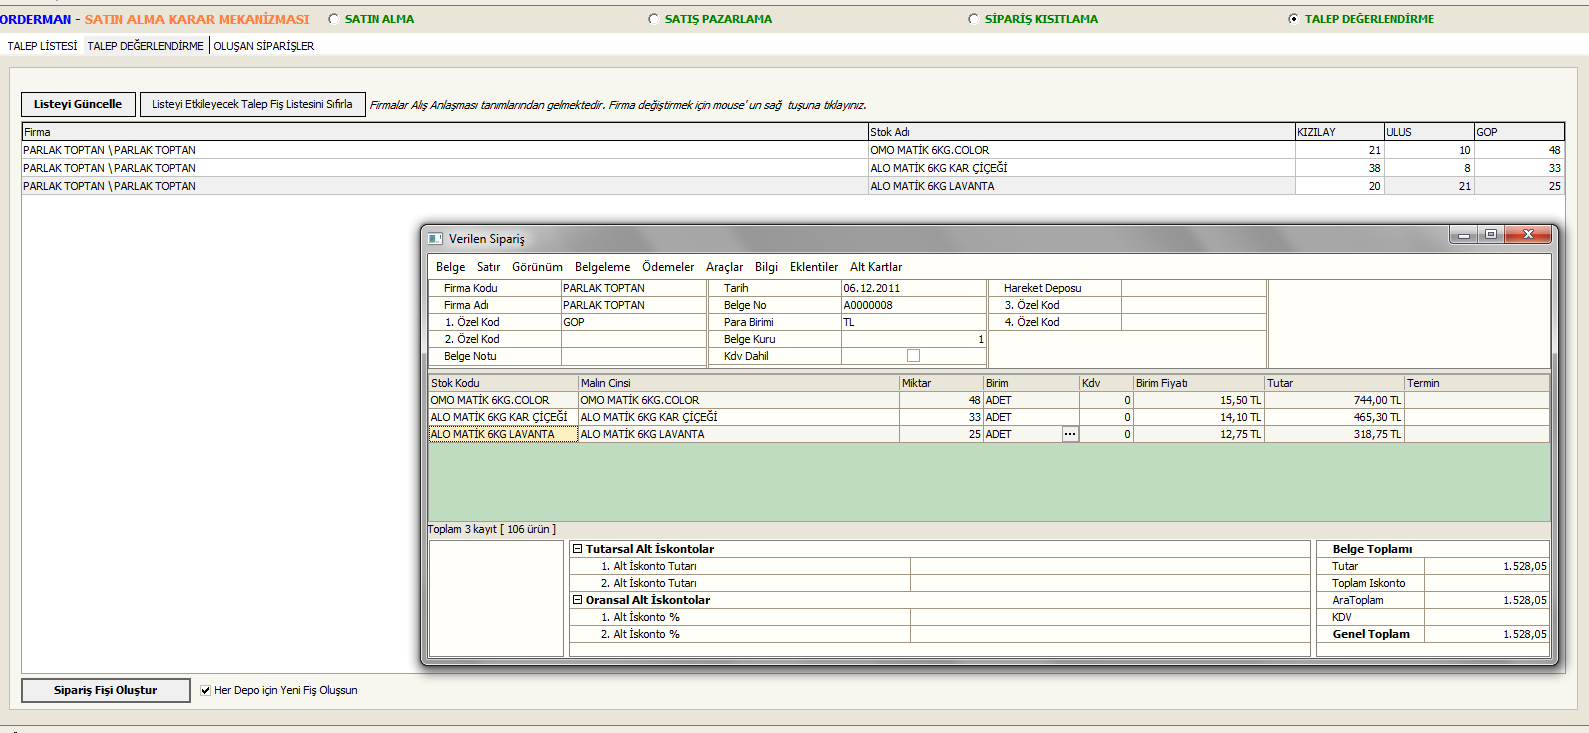
Task: Click the GOP column header
Action: click(x=1519, y=132)
